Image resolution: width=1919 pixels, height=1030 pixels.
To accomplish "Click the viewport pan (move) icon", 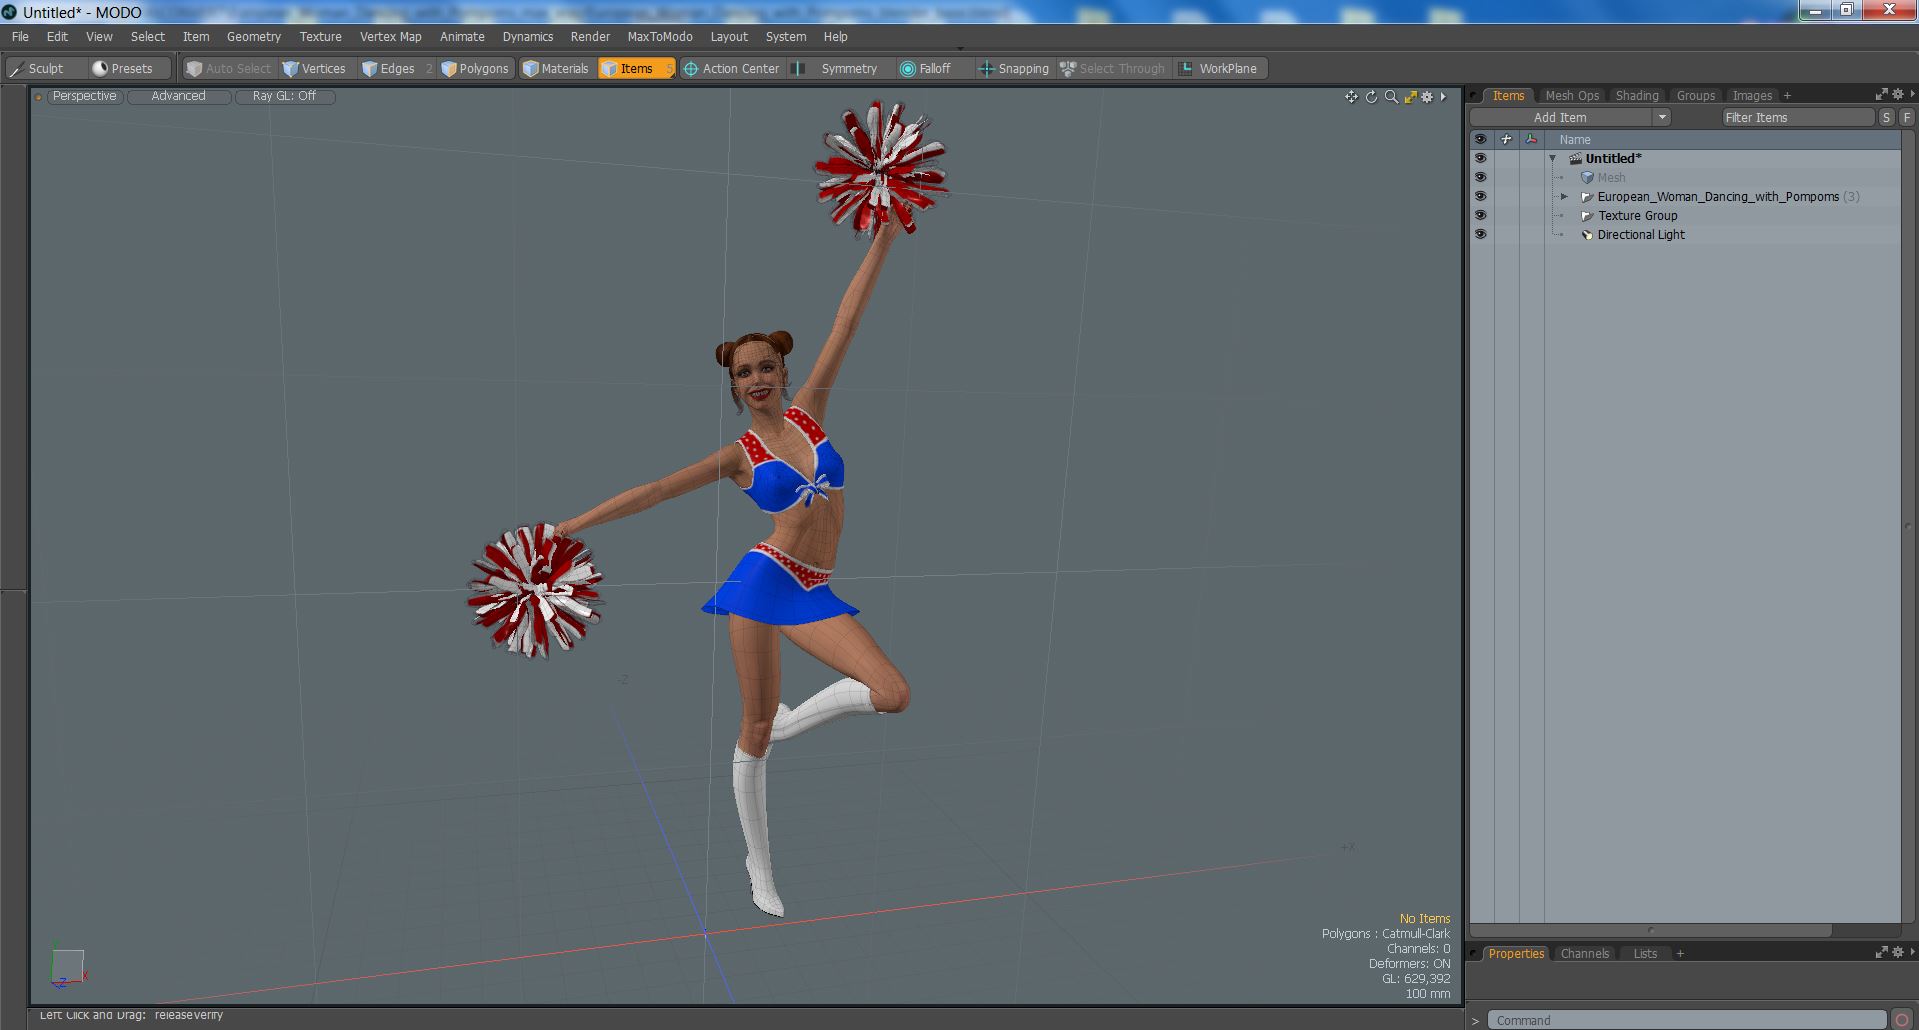I will (1351, 97).
